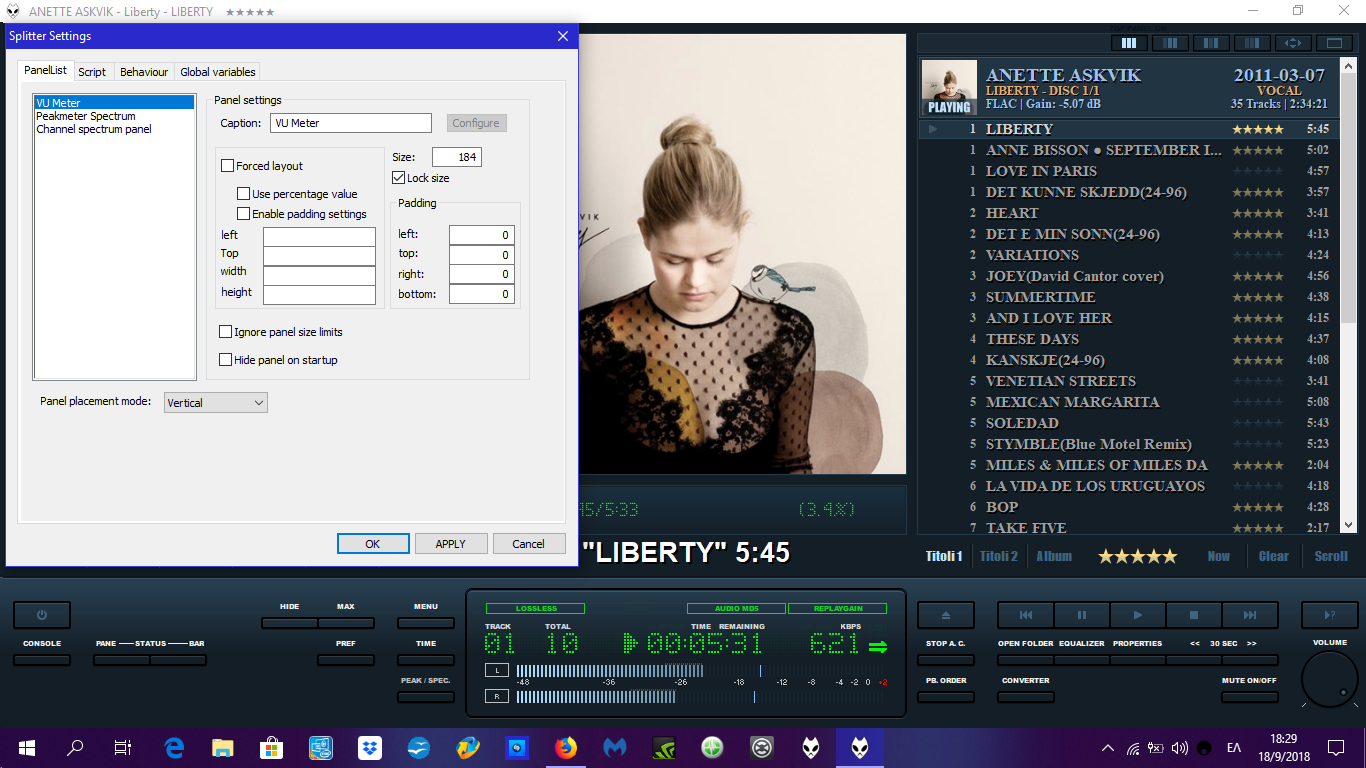
Task: Check Hide panel on startup
Action: [x=226, y=360]
